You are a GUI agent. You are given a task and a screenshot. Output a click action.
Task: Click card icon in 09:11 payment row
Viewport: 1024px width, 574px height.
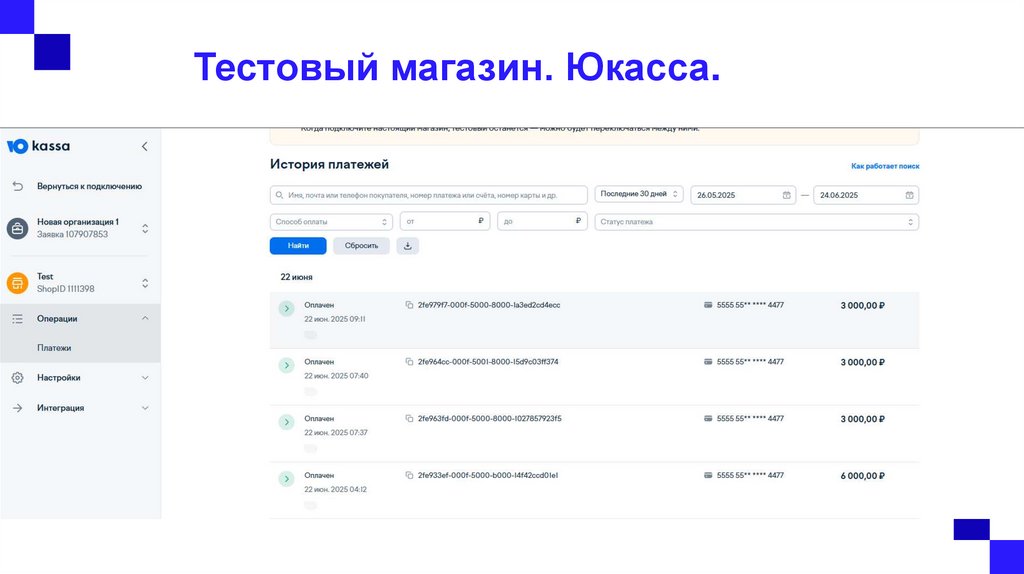(x=708, y=305)
